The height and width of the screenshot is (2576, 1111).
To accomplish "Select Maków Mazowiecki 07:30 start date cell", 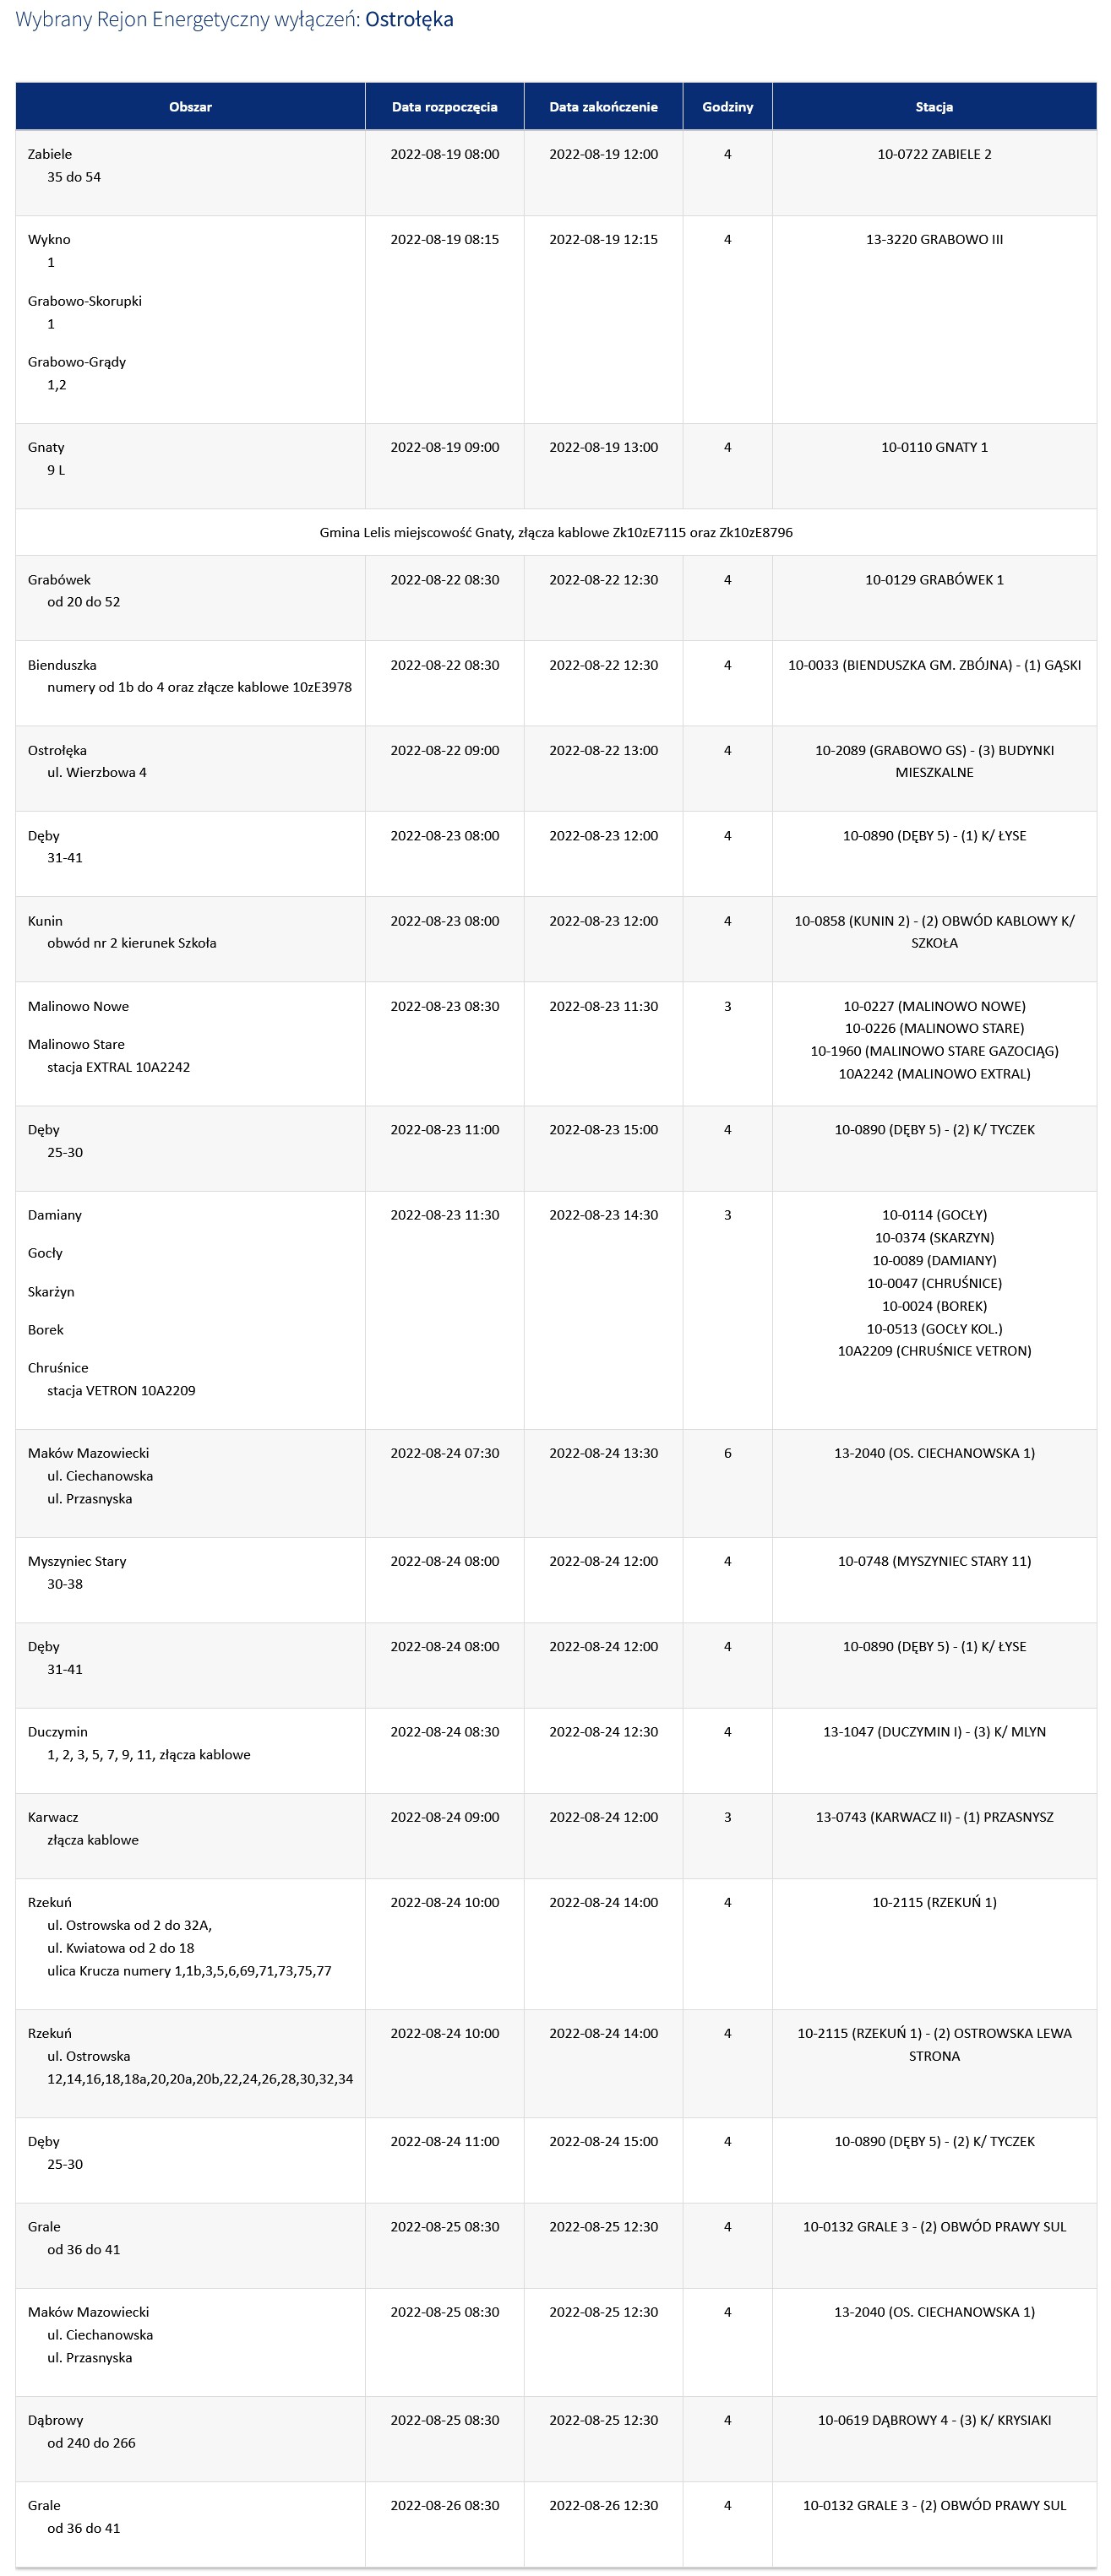I will (x=444, y=1483).
